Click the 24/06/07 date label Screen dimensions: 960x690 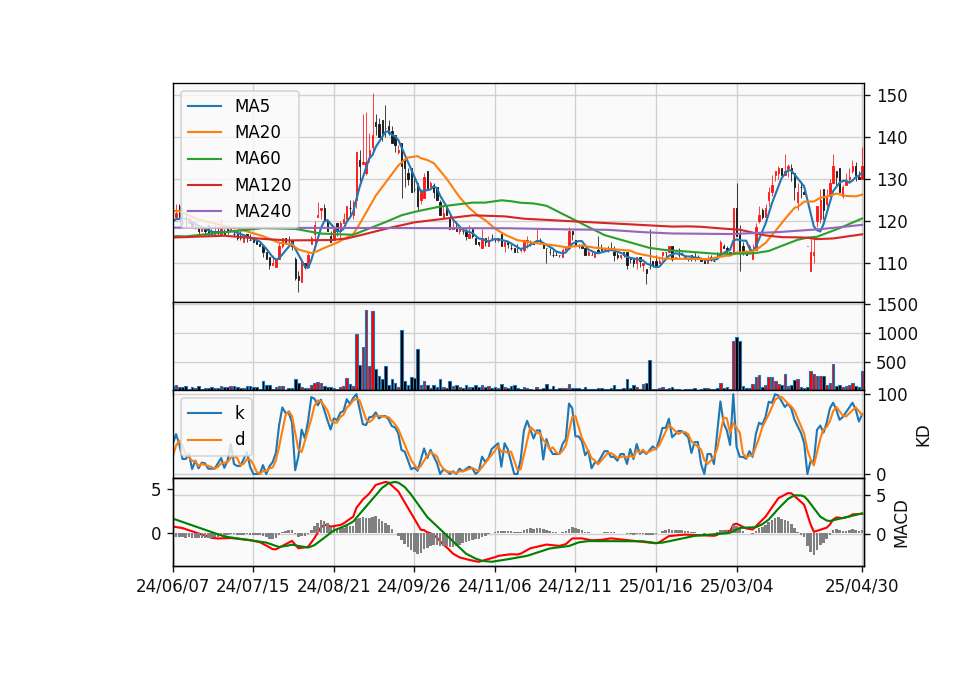[173, 586]
